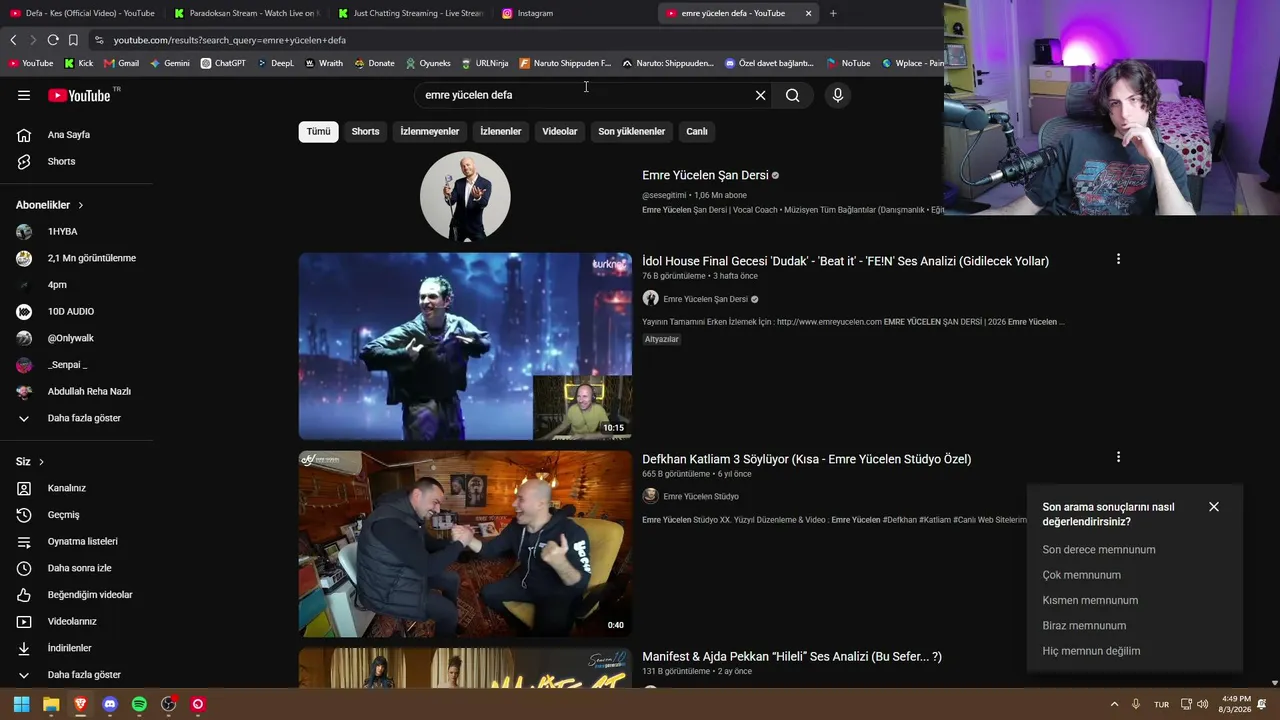Open Spotify from the taskbar
Viewport: 1280px width, 720px height.
pyautogui.click(x=139, y=704)
